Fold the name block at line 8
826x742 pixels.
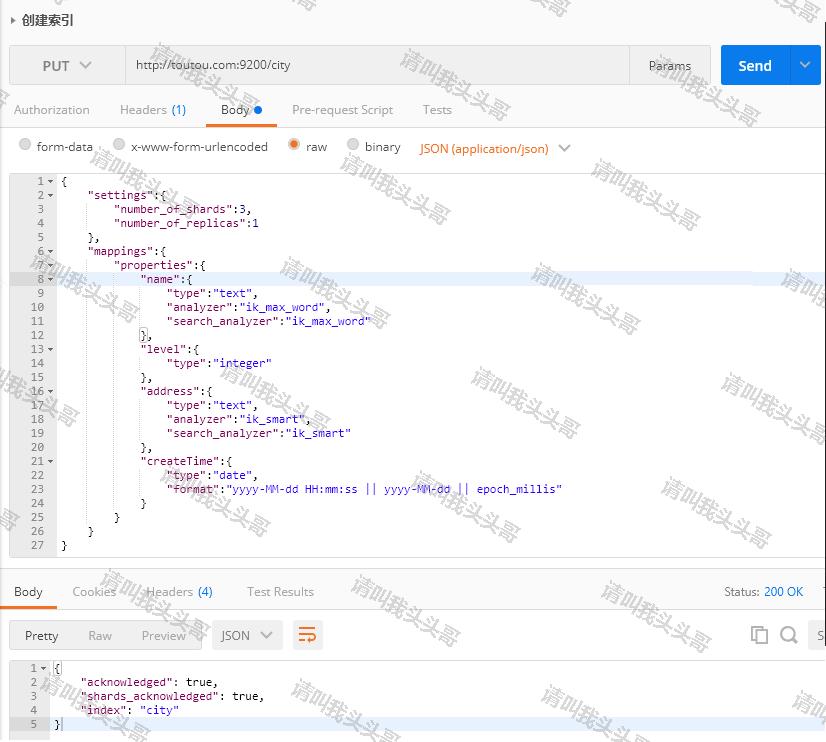tap(51, 279)
